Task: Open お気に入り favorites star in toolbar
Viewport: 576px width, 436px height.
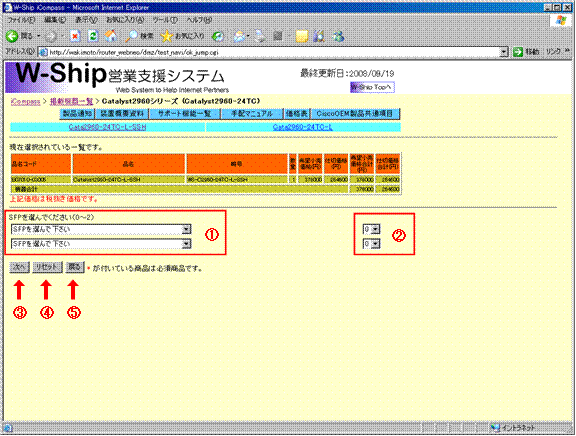Action: 183,36
